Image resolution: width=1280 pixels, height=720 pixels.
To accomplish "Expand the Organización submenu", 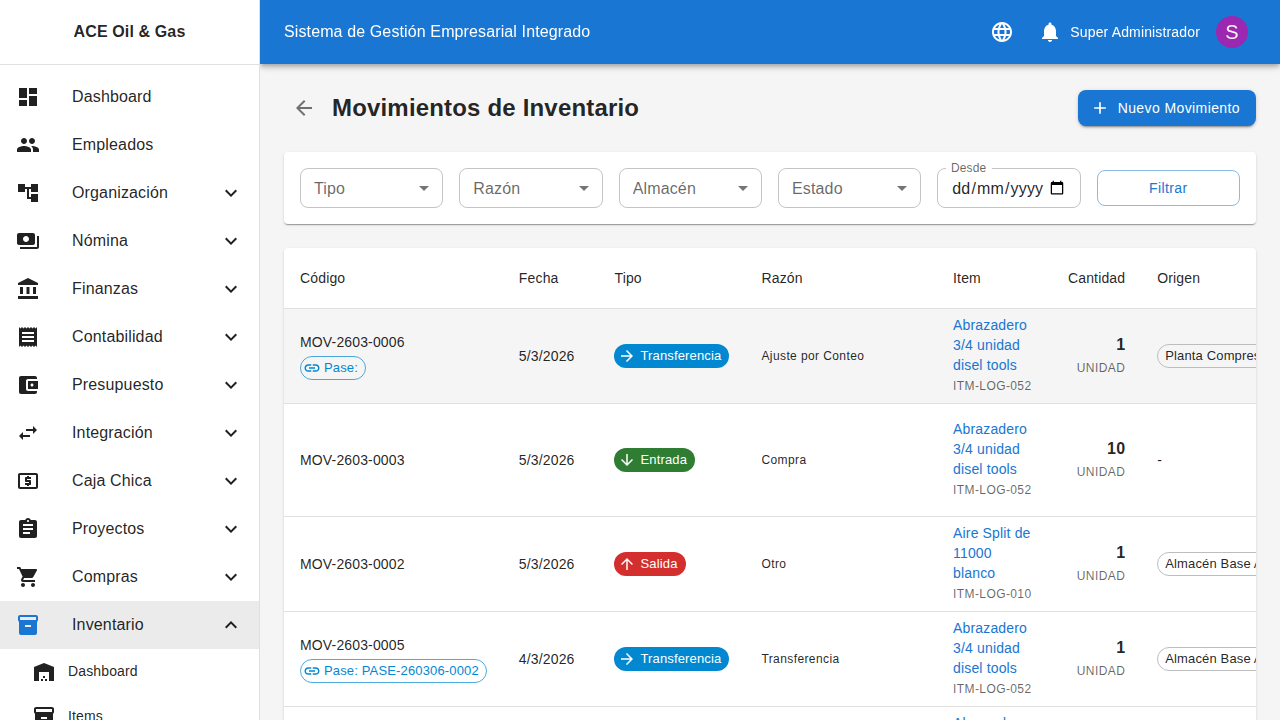I will [x=231, y=192].
